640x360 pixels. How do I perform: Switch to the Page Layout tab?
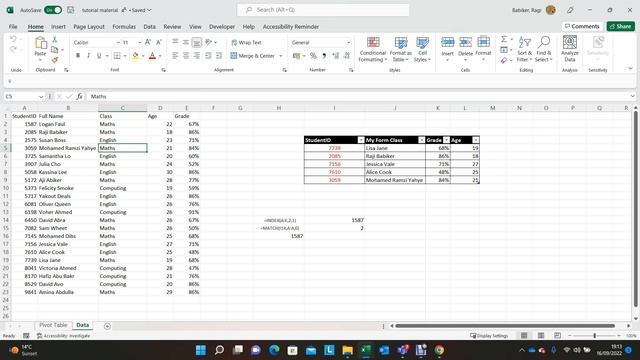pyautogui.click(x=89, y=27)
